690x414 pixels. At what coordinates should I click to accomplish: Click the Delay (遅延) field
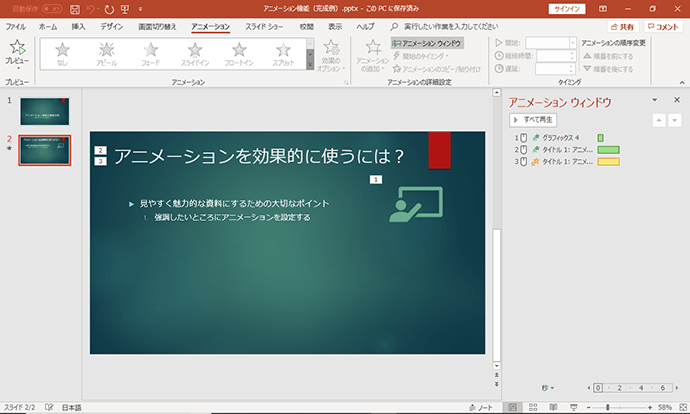(x=555, y=69)
